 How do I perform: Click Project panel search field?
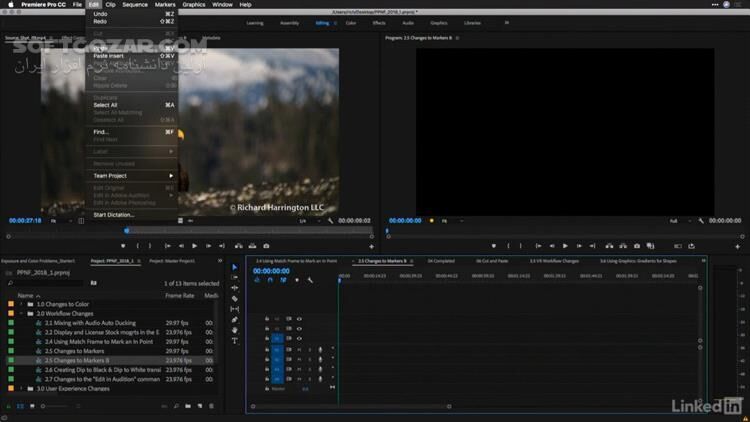click(45, 283)
